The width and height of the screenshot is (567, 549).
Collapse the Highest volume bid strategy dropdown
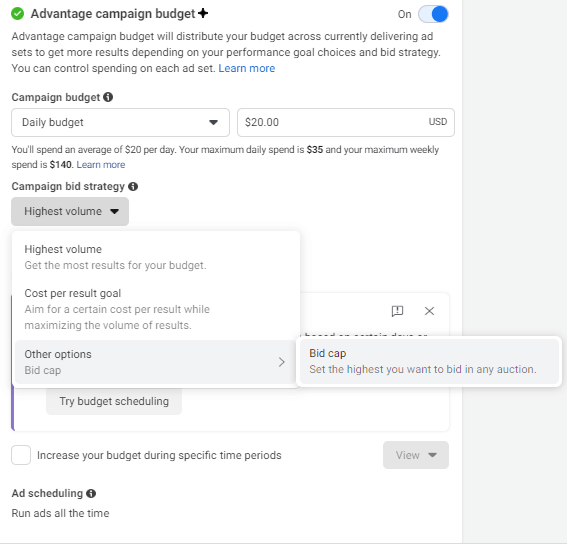click(x=70, y=211)
